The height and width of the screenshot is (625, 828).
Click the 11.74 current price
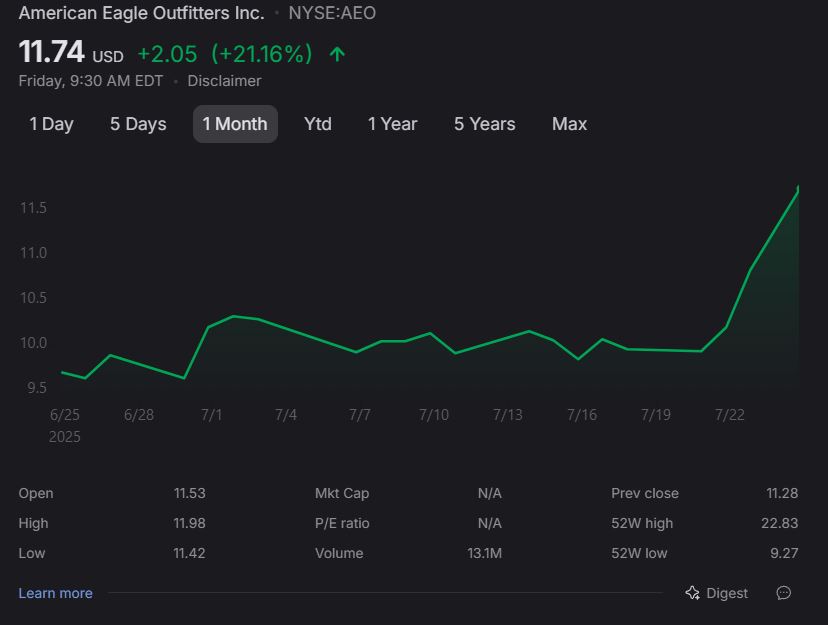(51, 52)
